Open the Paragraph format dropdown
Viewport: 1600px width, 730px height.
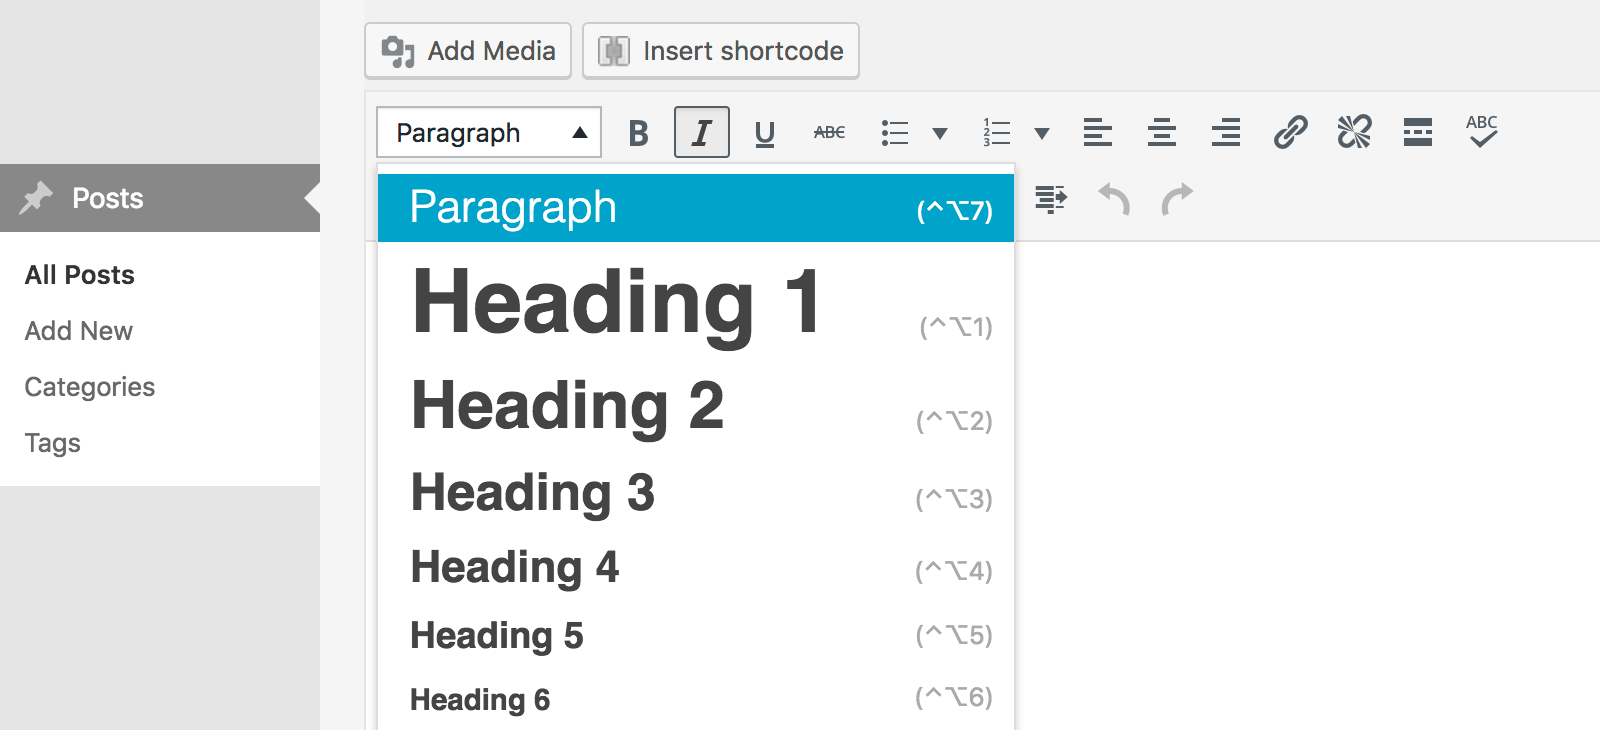489,132
